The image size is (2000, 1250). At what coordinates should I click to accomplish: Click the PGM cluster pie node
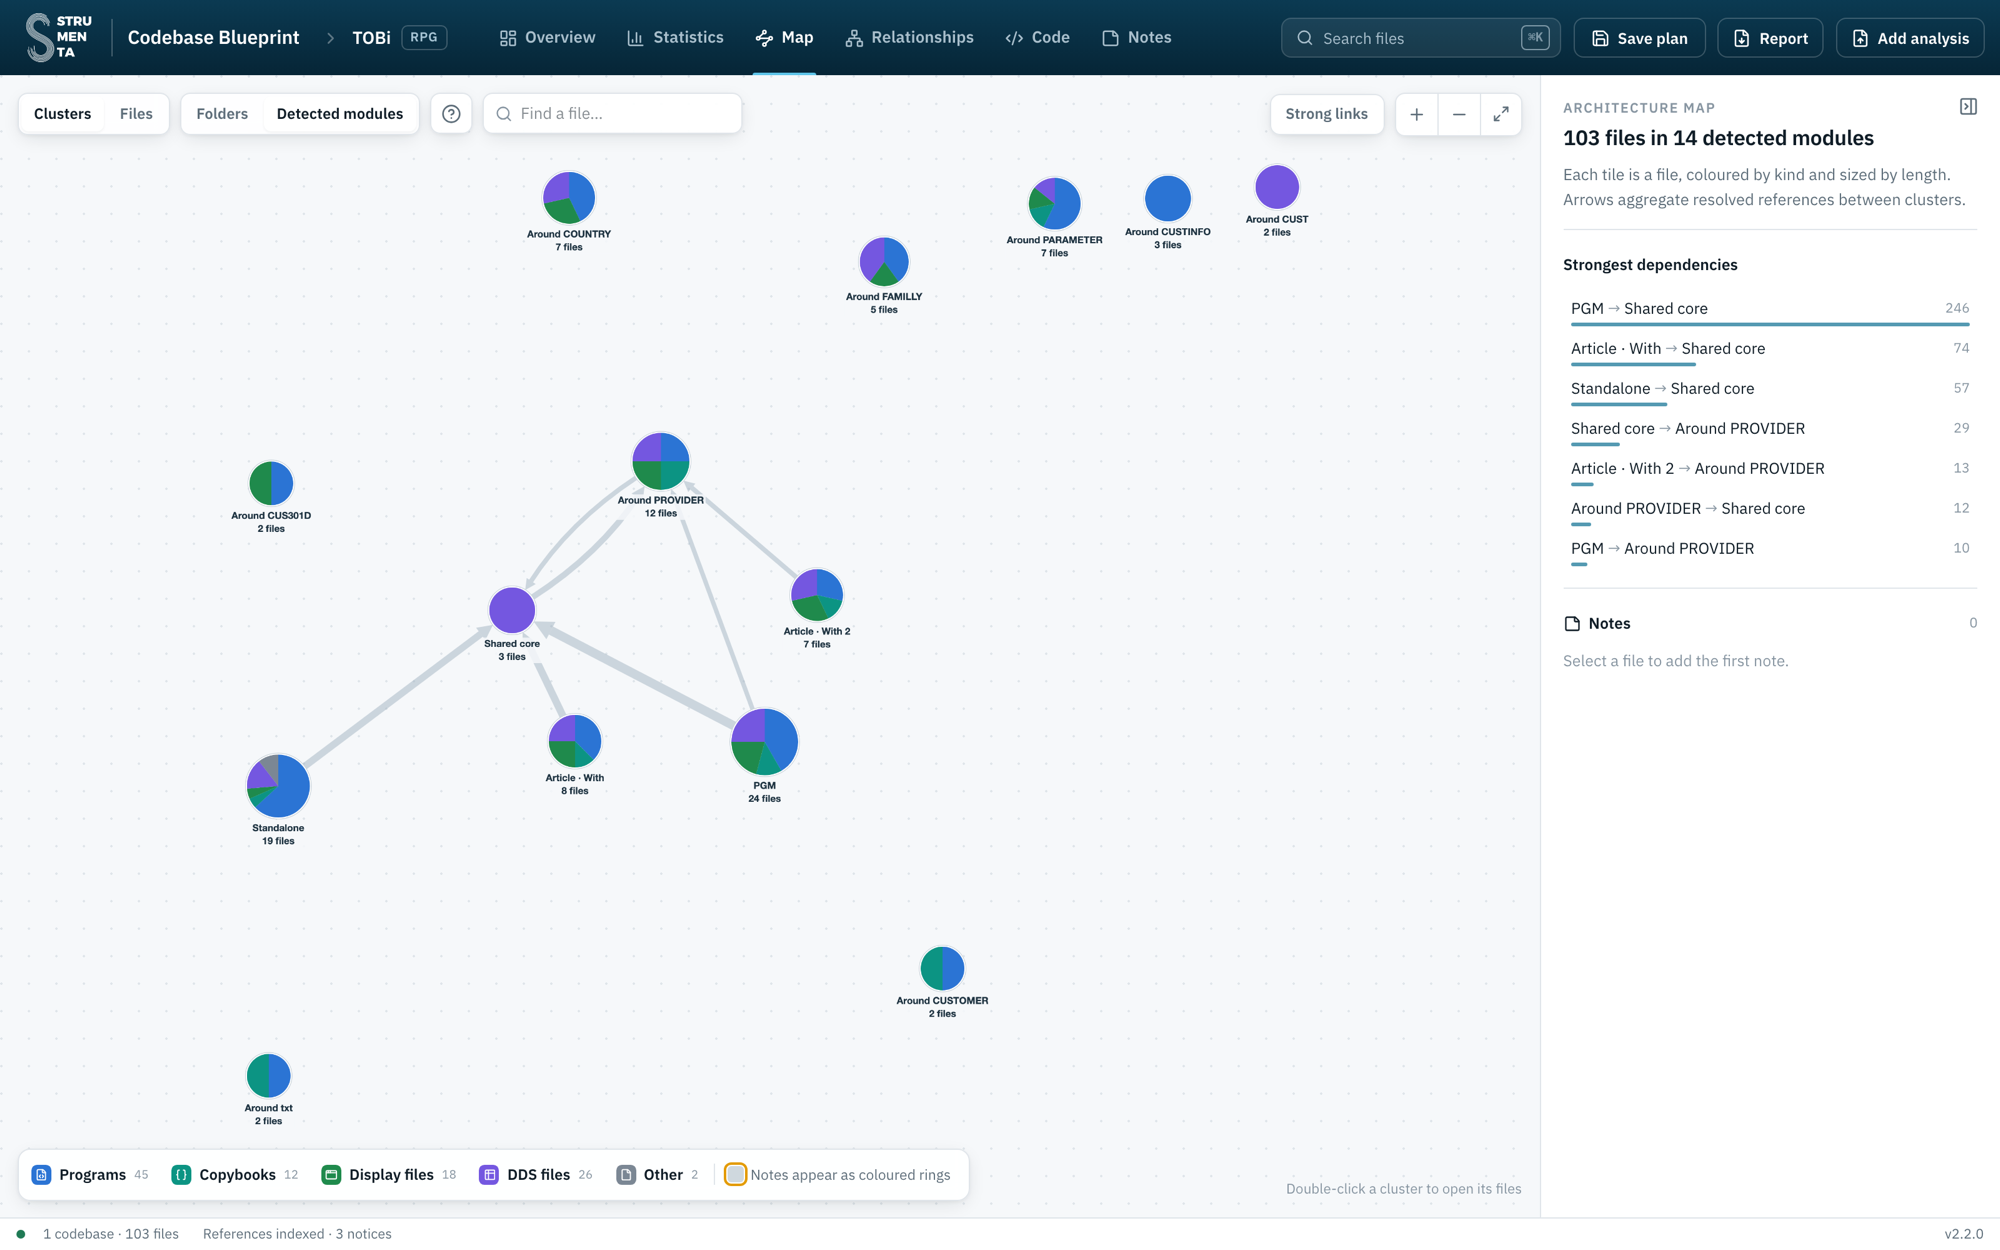(x=765, y=742)
